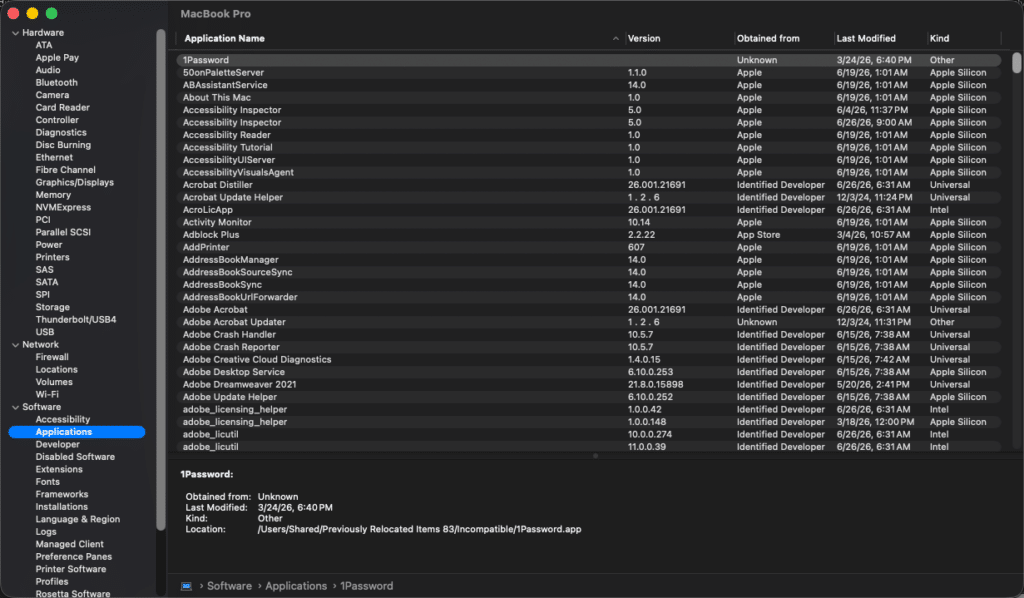The image size is (1024, 598).
Task: Click 1Password in the path bar
Action: point(366,586)
